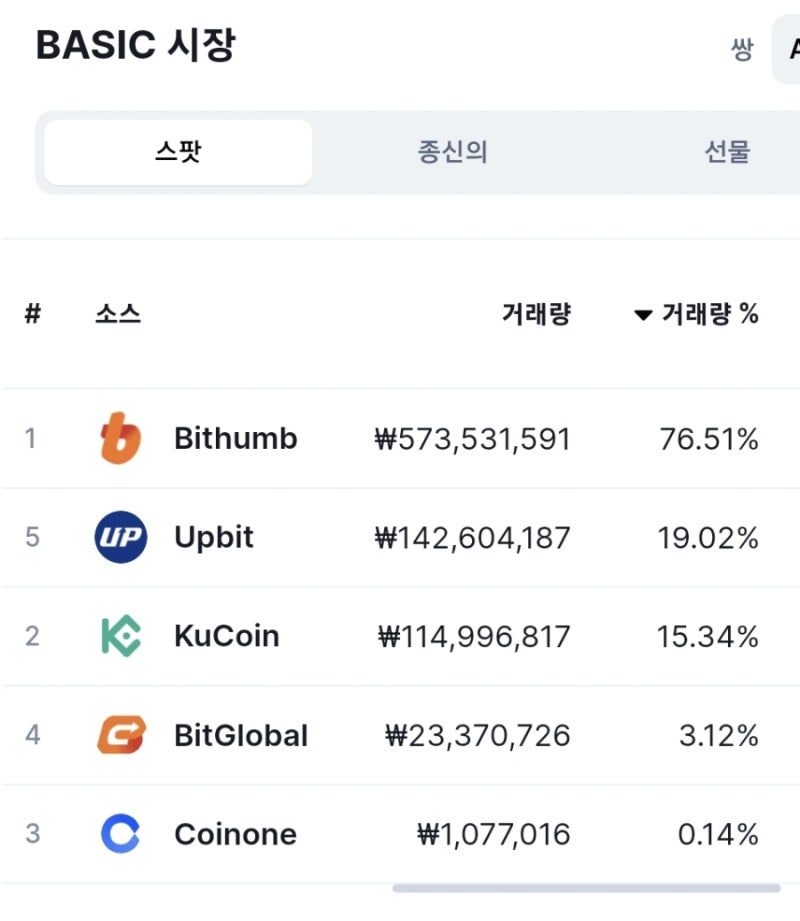Screen dimensions: 800x921
Task: Switch to the 종신의 tab
Action: 452,152
